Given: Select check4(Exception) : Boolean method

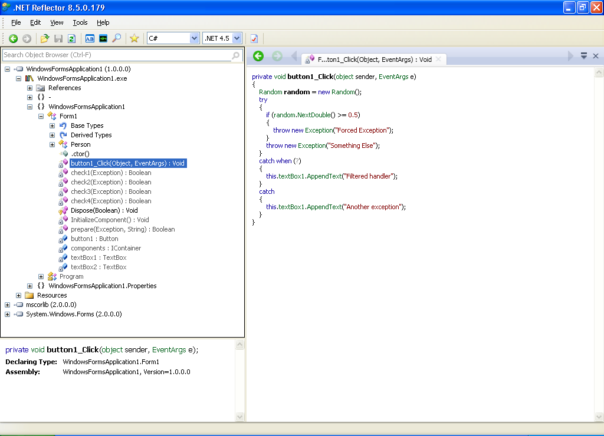Looking at the screenshot, I should [111, 201].
